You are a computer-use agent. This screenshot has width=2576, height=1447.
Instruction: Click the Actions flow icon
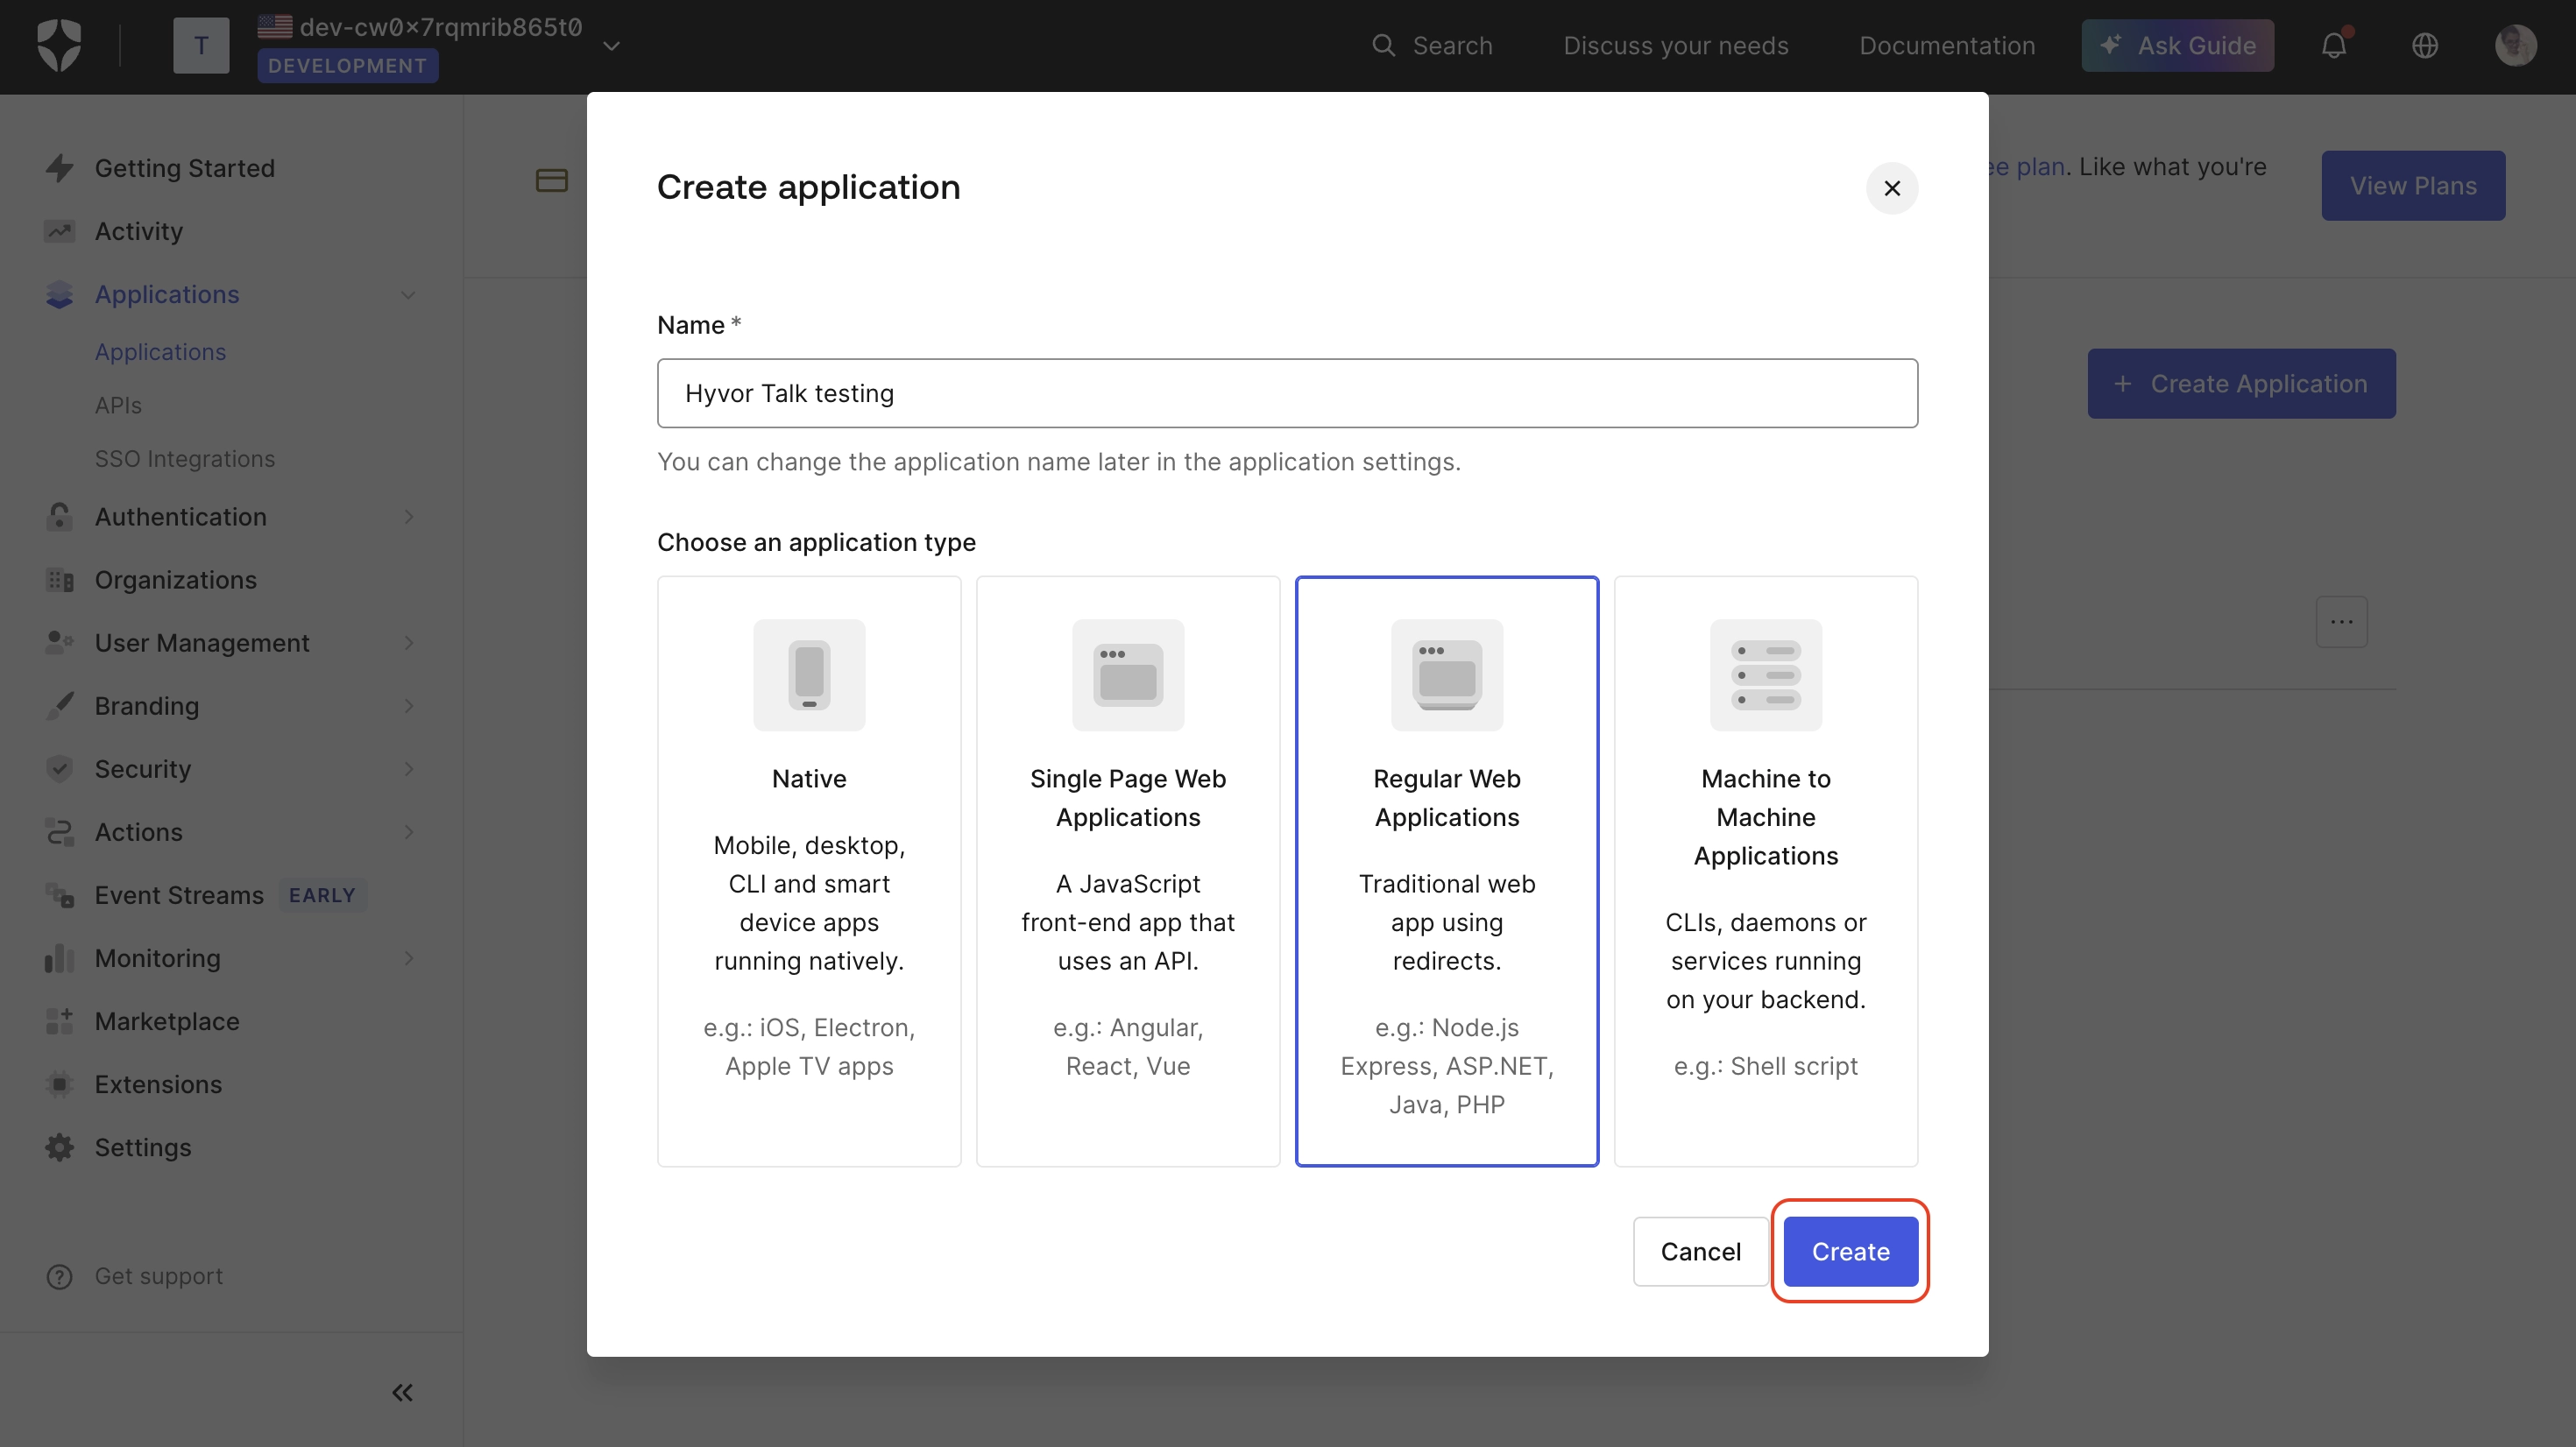pyautogui.click(x=59, y=832)
